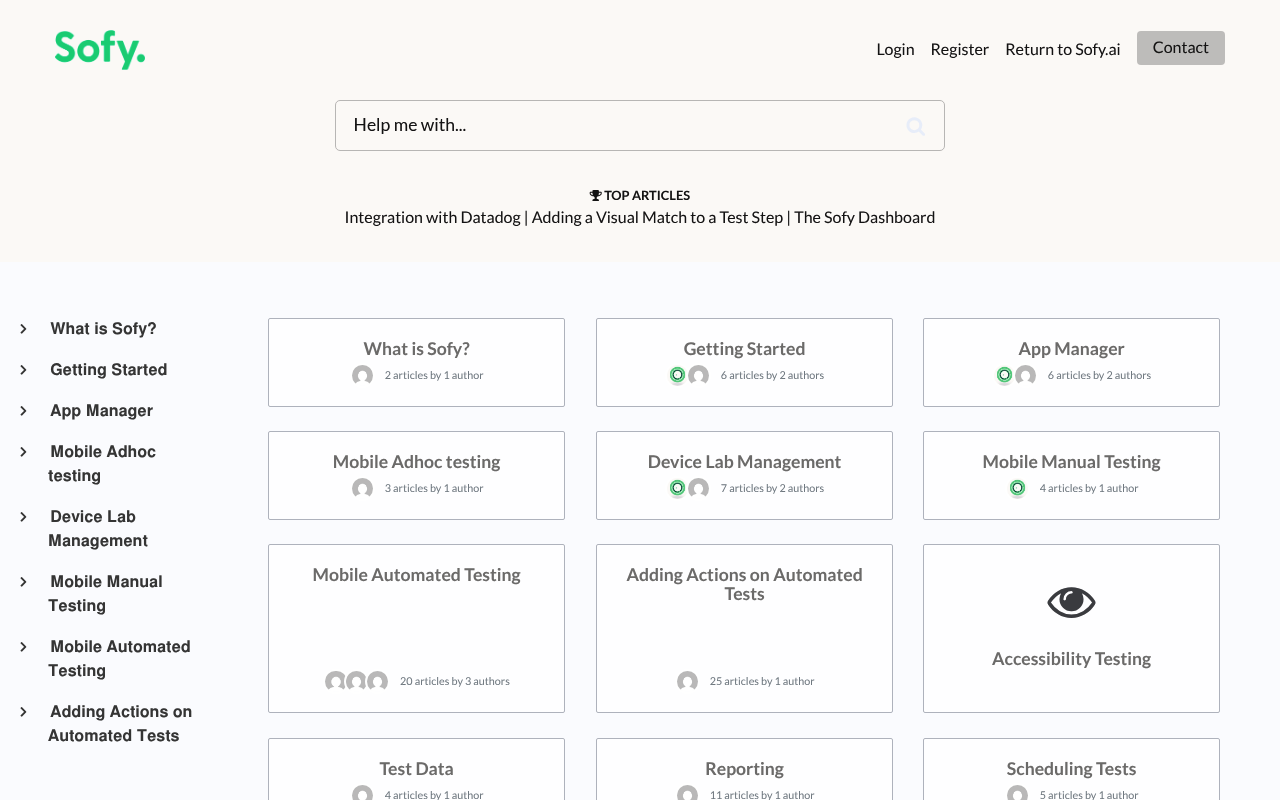
Task: Open Mobile Automated Testing card title
Action: 416,575
